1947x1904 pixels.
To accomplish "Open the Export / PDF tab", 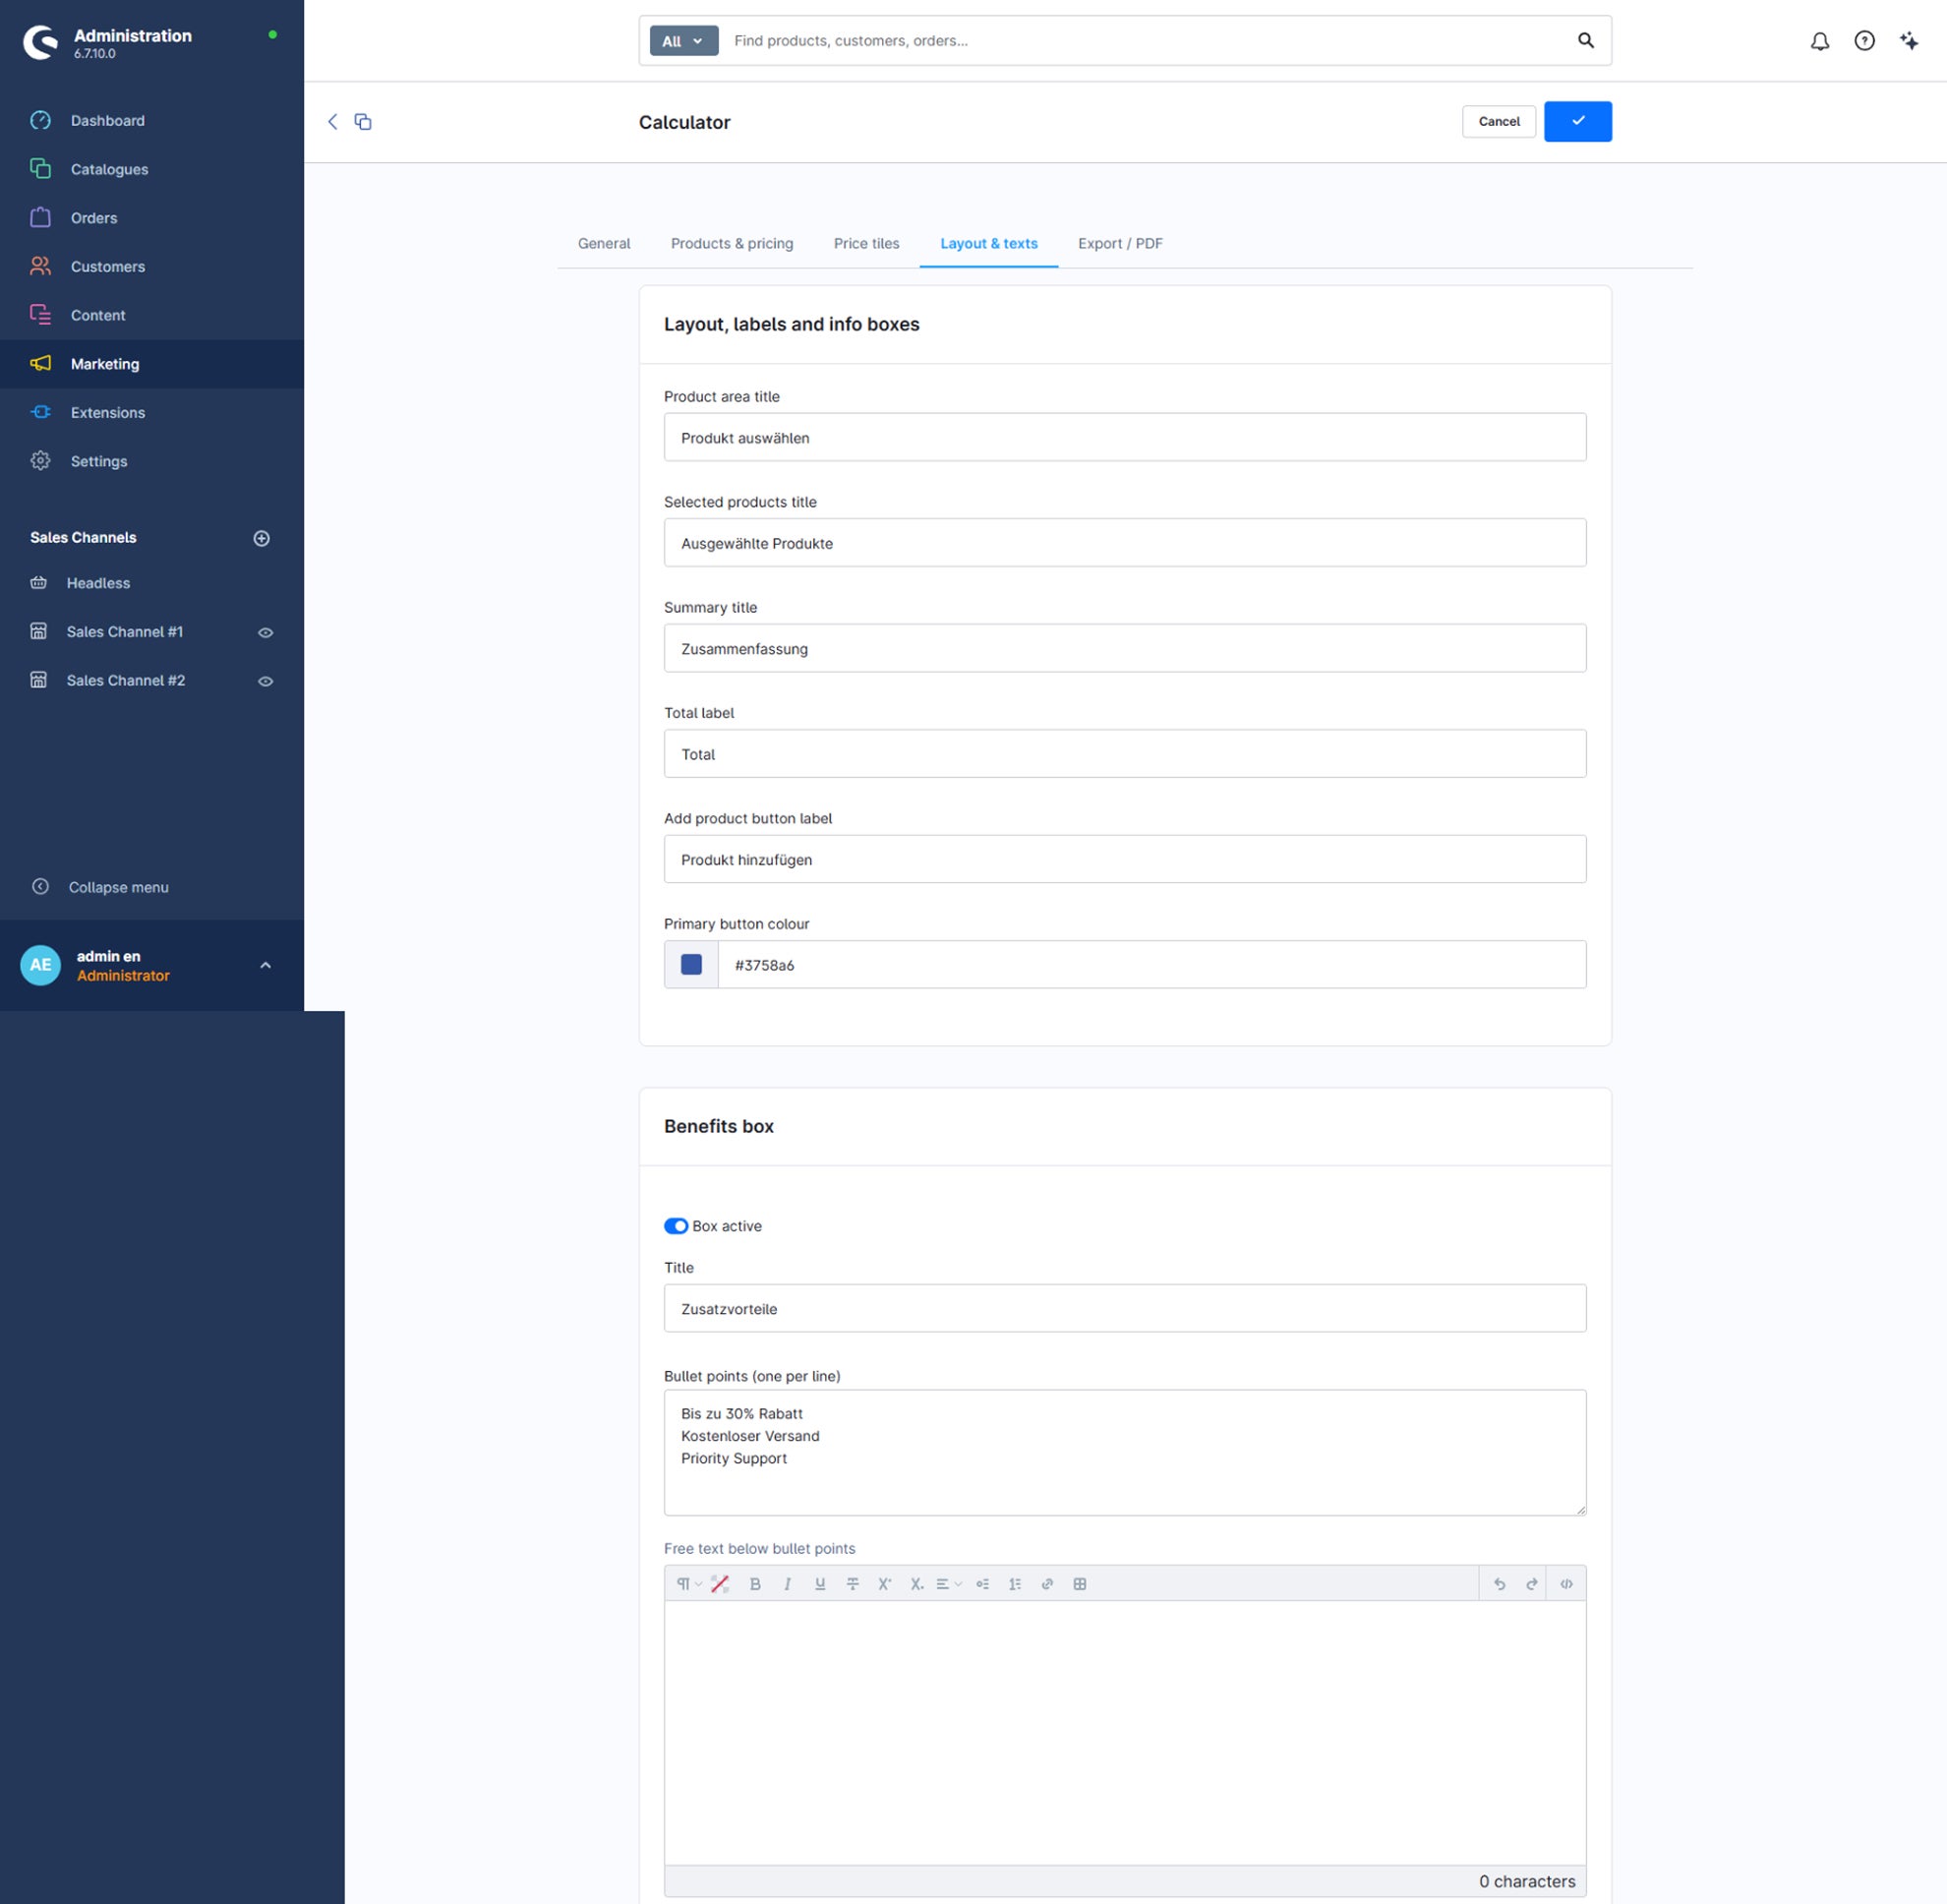I will [x=1120, y=244].
